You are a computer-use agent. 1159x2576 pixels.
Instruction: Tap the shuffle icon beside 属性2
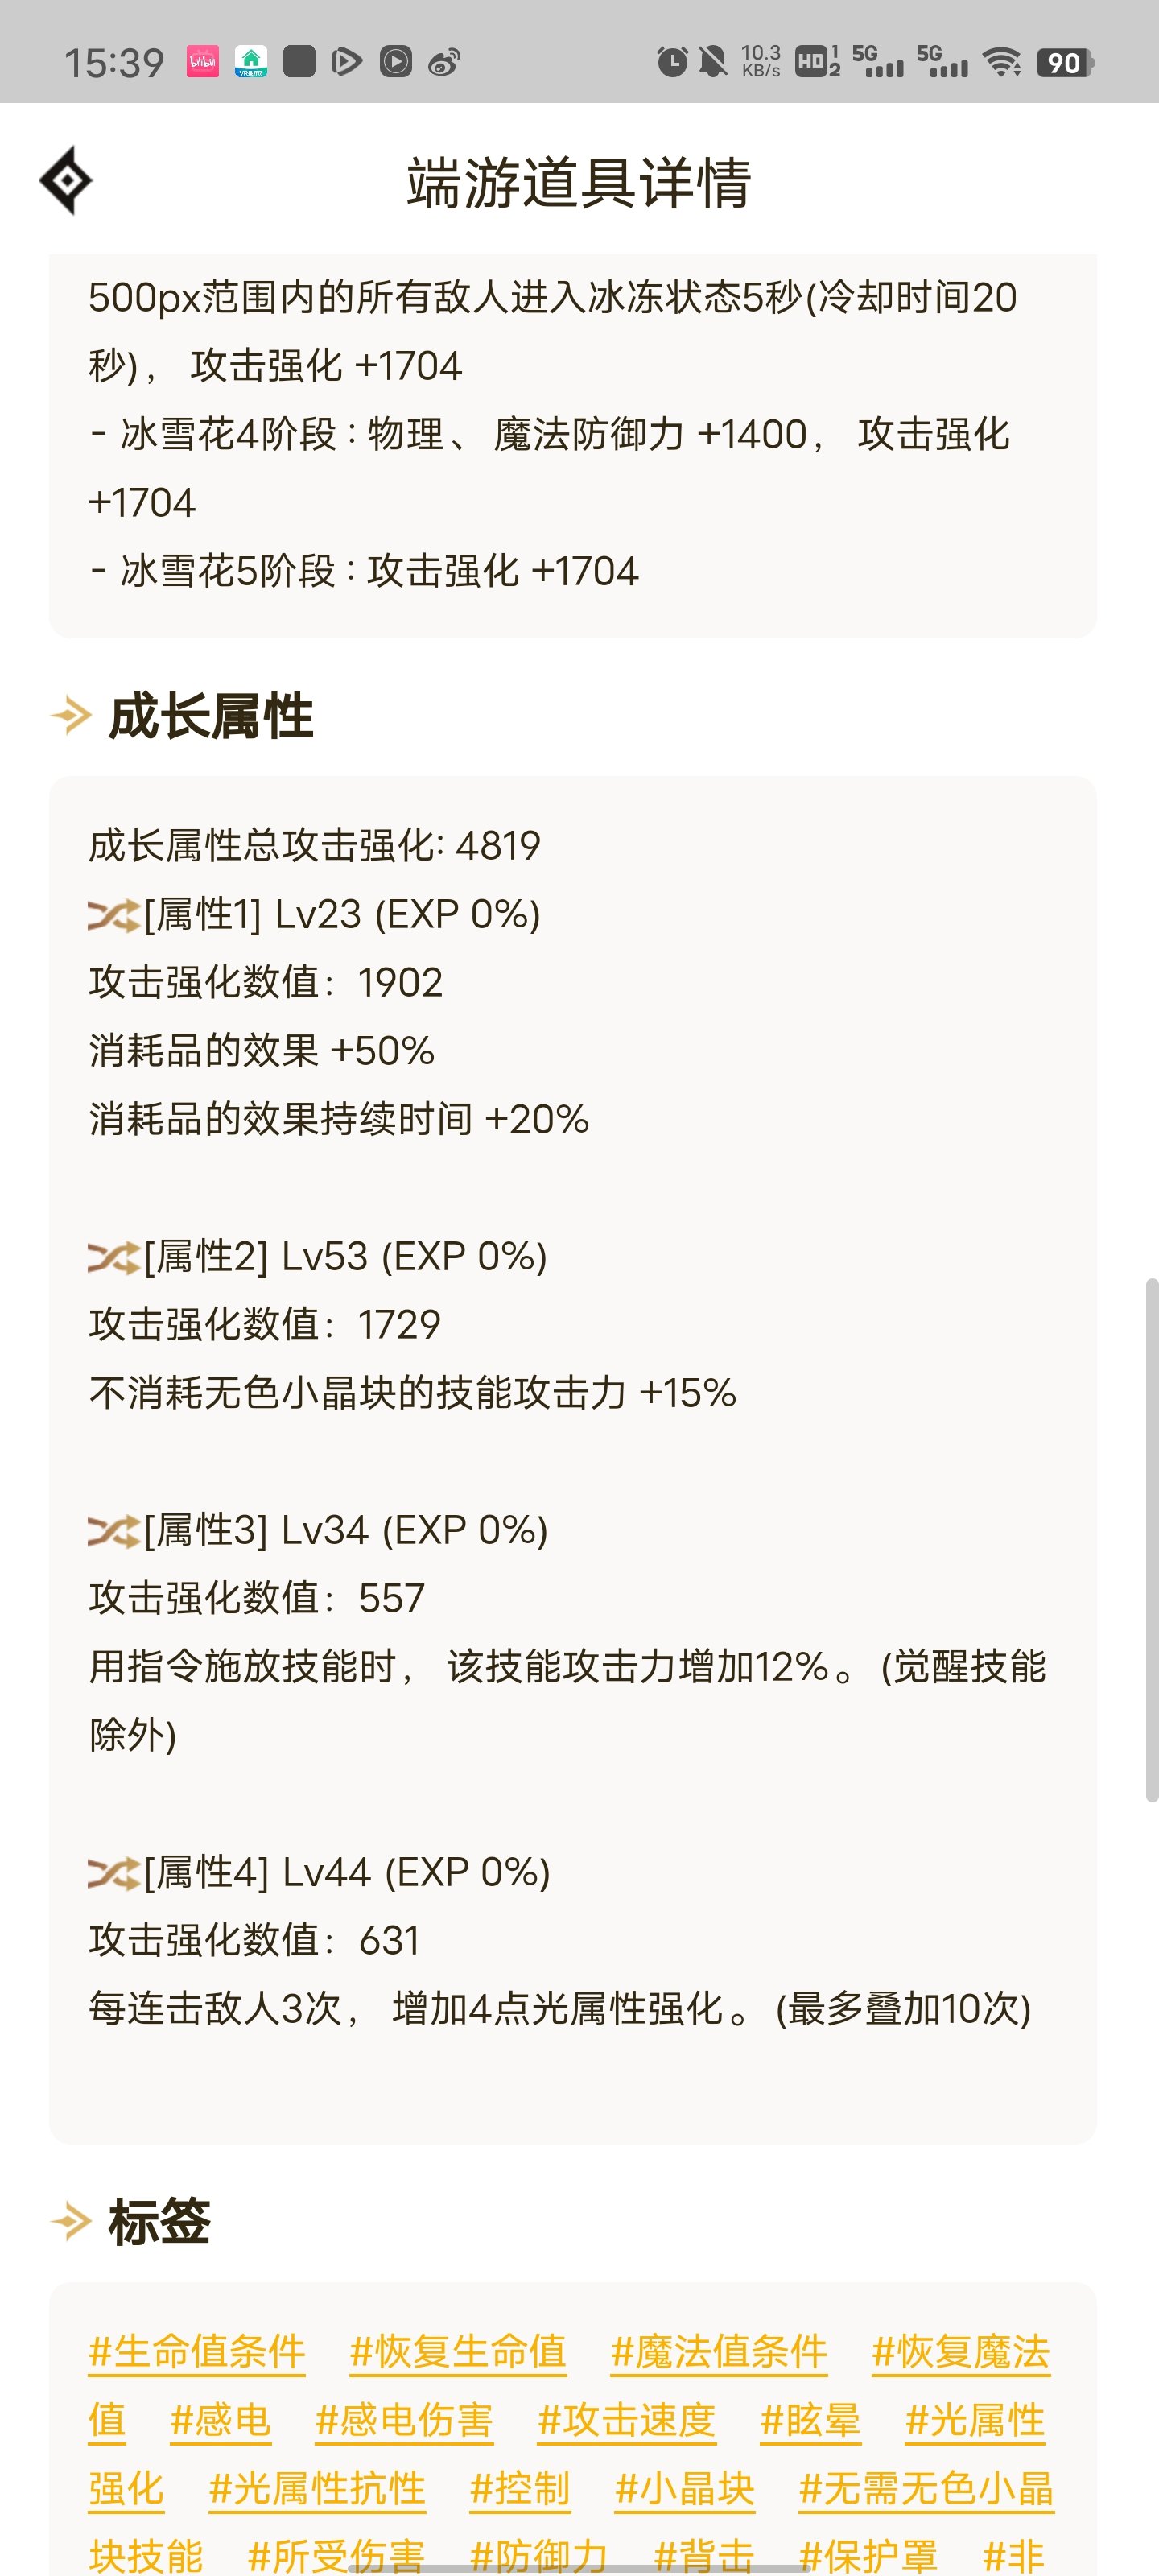(113, 1257)
